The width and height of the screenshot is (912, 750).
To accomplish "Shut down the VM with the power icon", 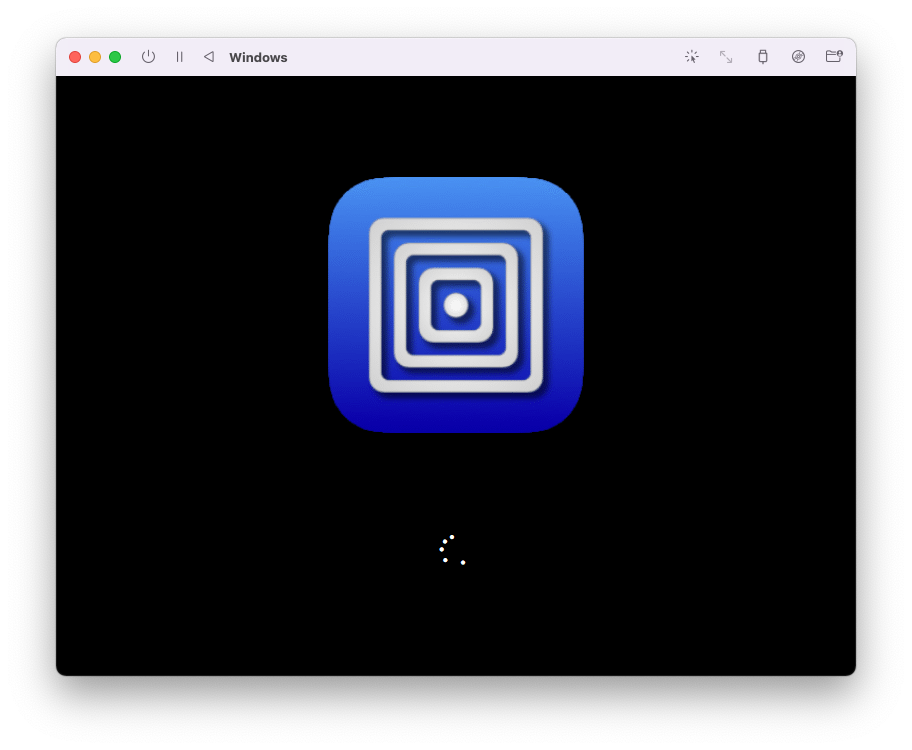I will coord(148,57).
